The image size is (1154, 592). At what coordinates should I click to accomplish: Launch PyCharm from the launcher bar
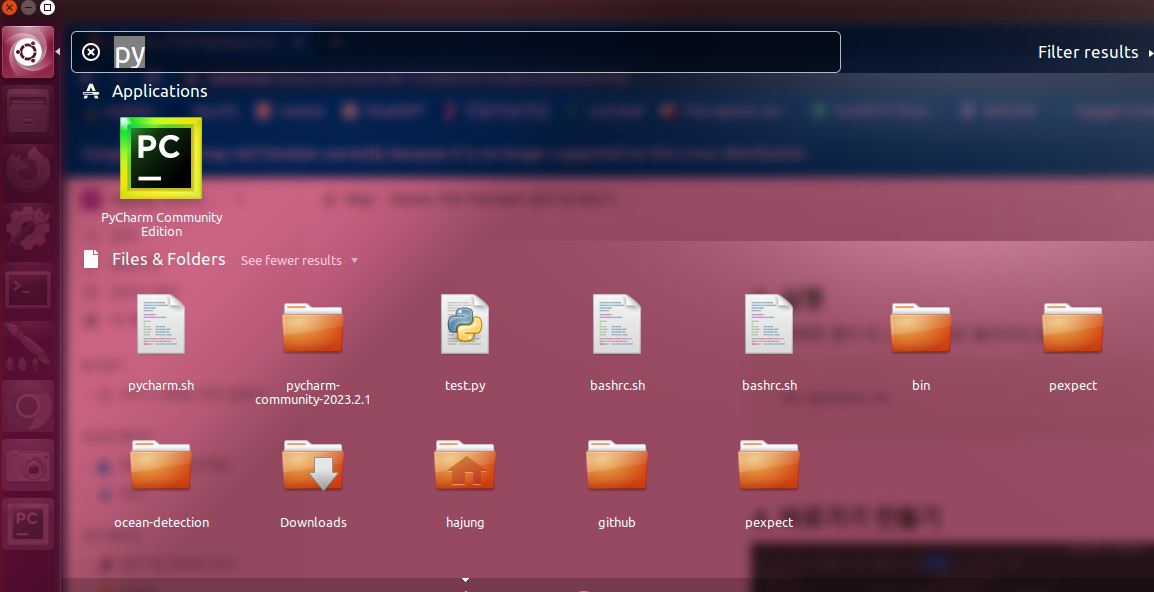28,524
